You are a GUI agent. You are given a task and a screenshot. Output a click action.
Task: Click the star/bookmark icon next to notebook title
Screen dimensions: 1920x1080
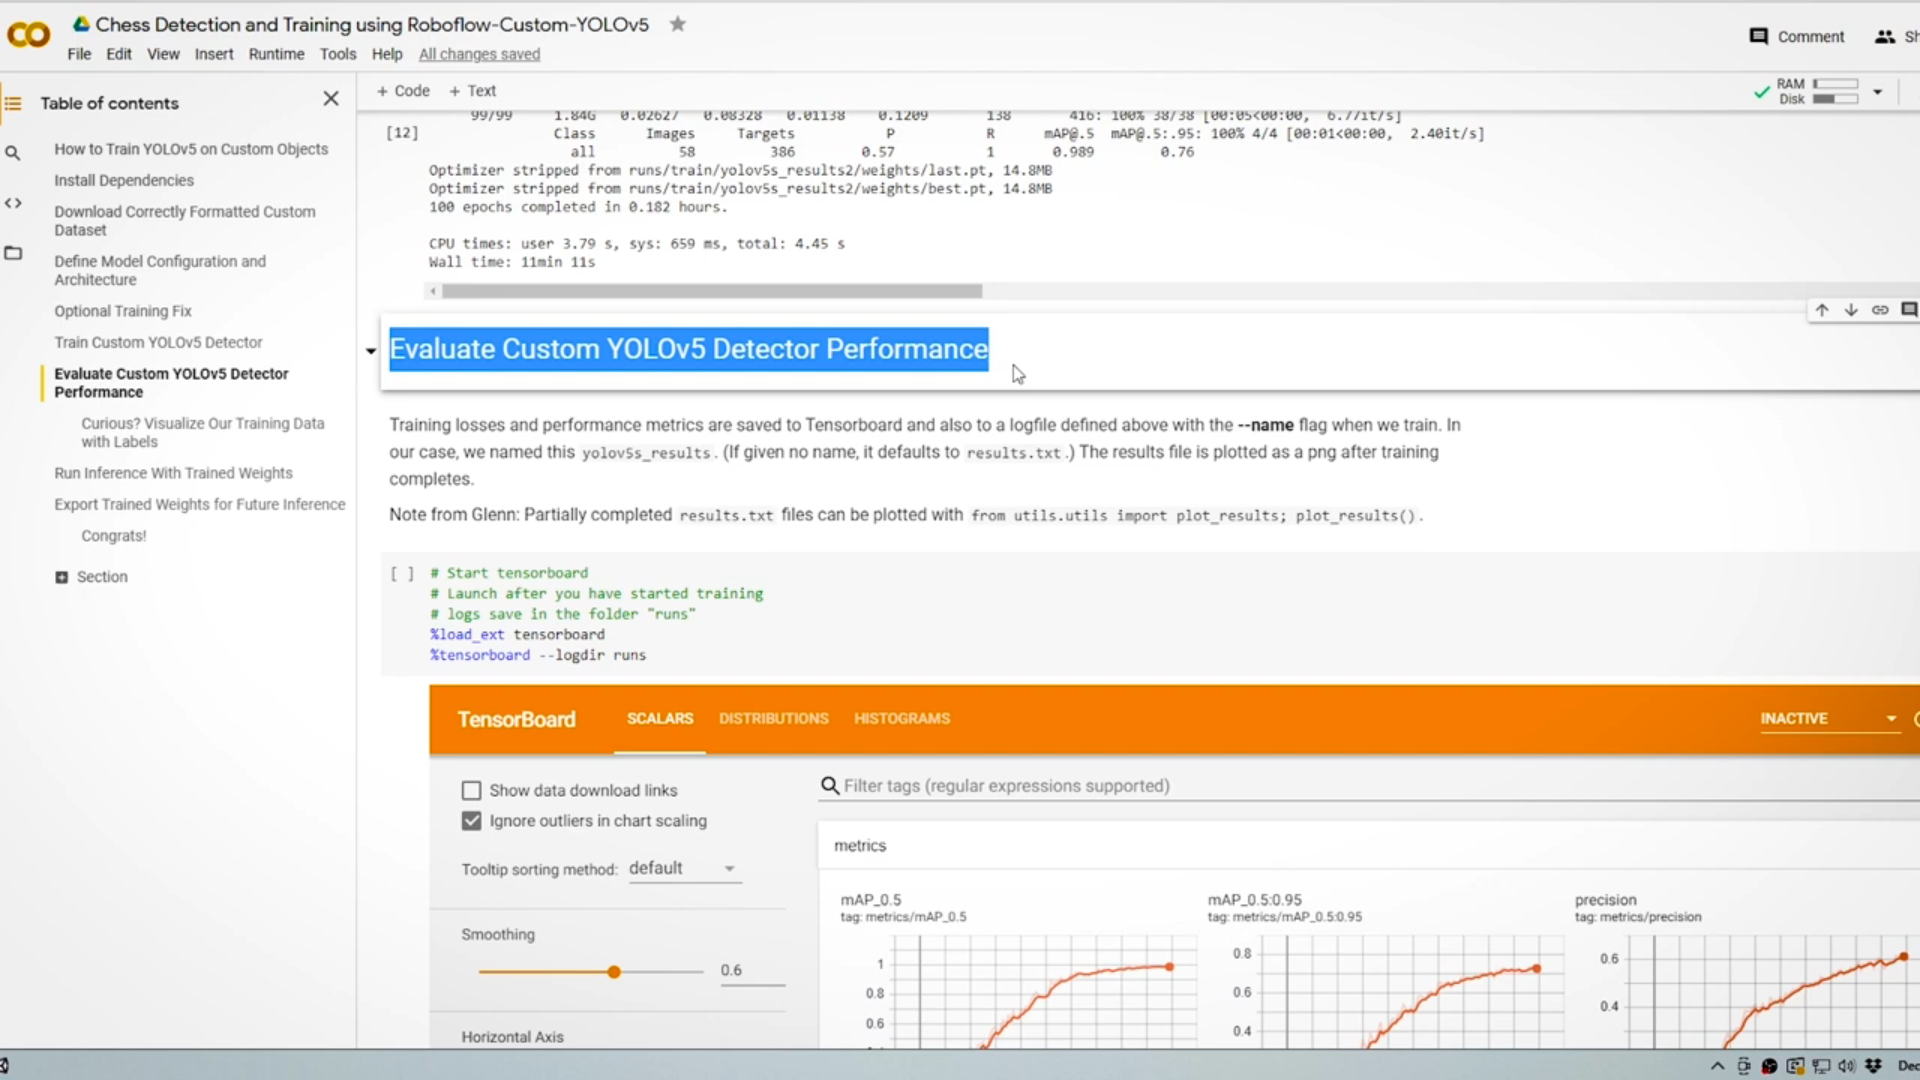click(x=676, y=24)
